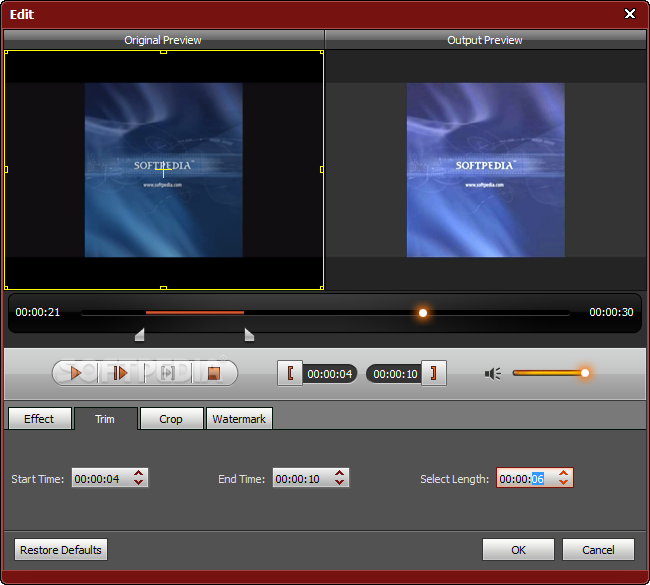
Task: Decrease End Time with down arrow
Action: click(x=340, y=482)
